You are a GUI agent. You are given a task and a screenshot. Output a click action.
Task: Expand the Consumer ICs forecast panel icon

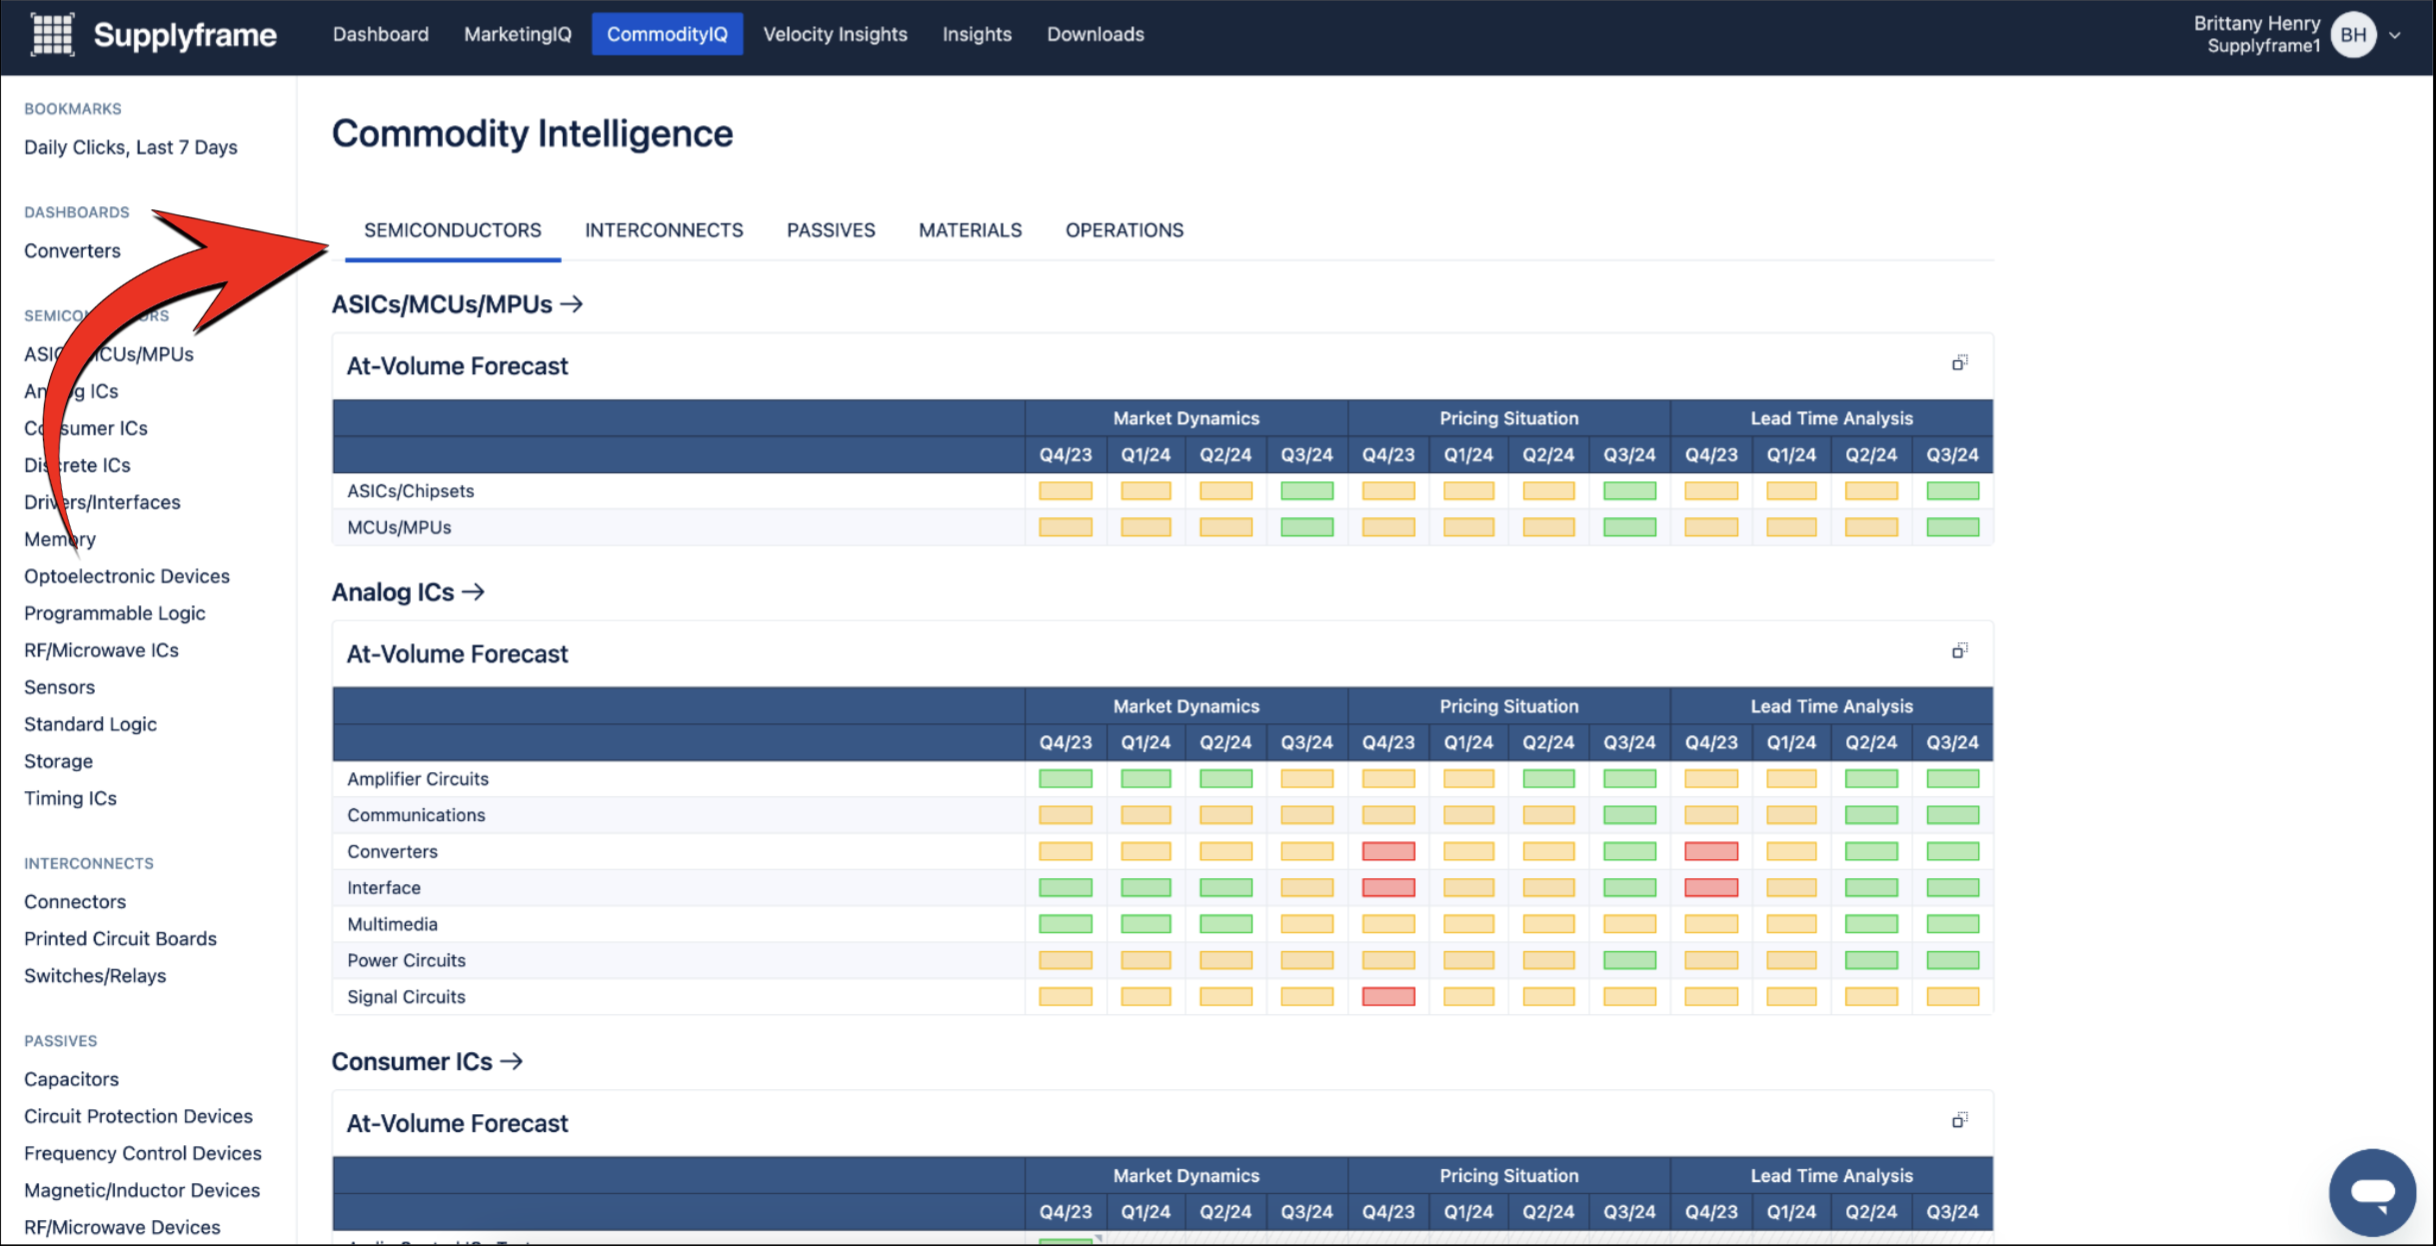click(1959, 1120)
